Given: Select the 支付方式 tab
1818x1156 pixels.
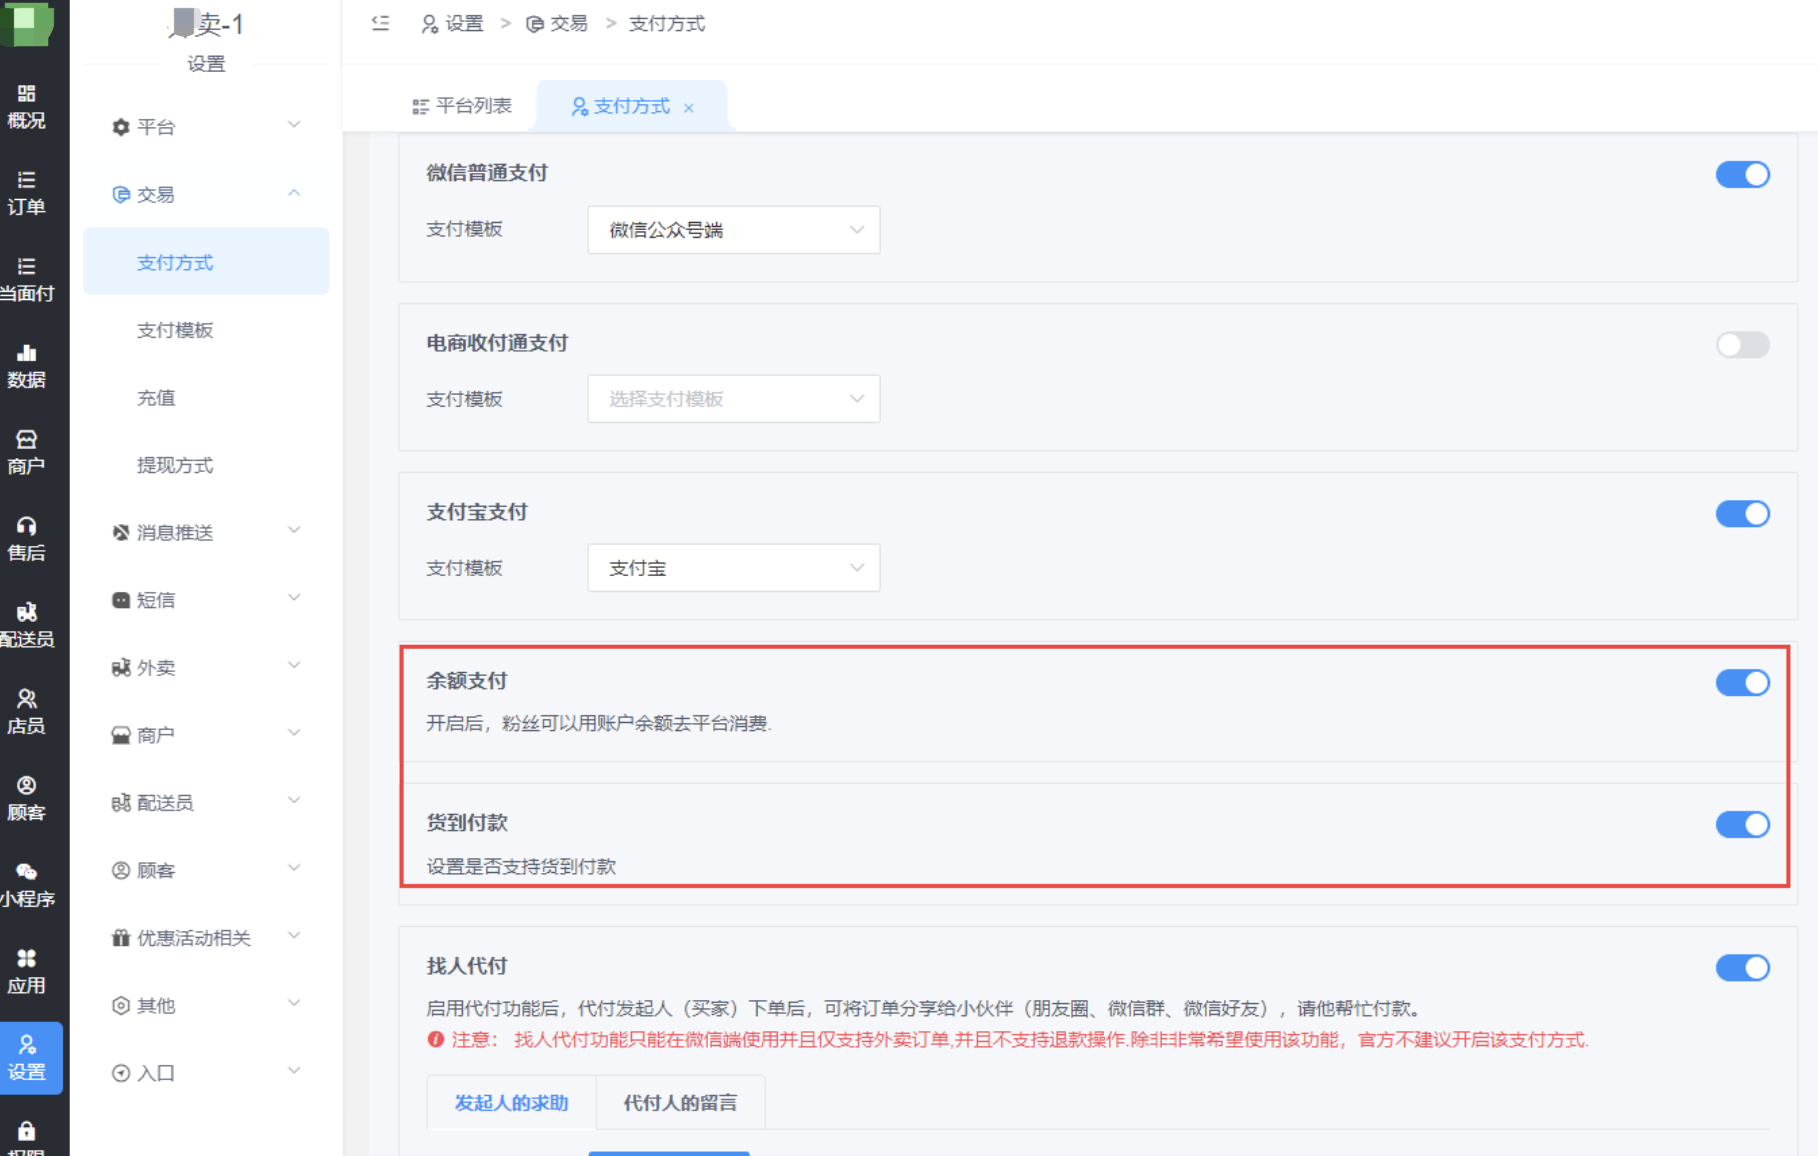Looking at the screenshot, I should pos(632,106).
